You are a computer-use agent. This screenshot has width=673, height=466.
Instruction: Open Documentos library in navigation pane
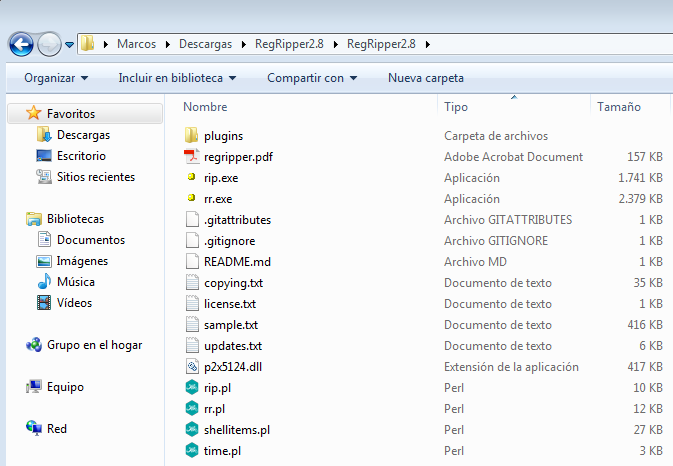coord(90,240)
